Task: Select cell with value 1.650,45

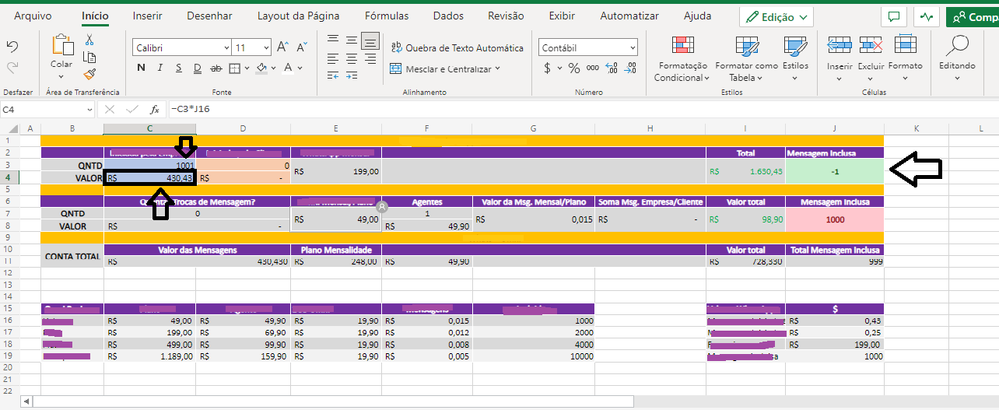Action: point(745,171)
